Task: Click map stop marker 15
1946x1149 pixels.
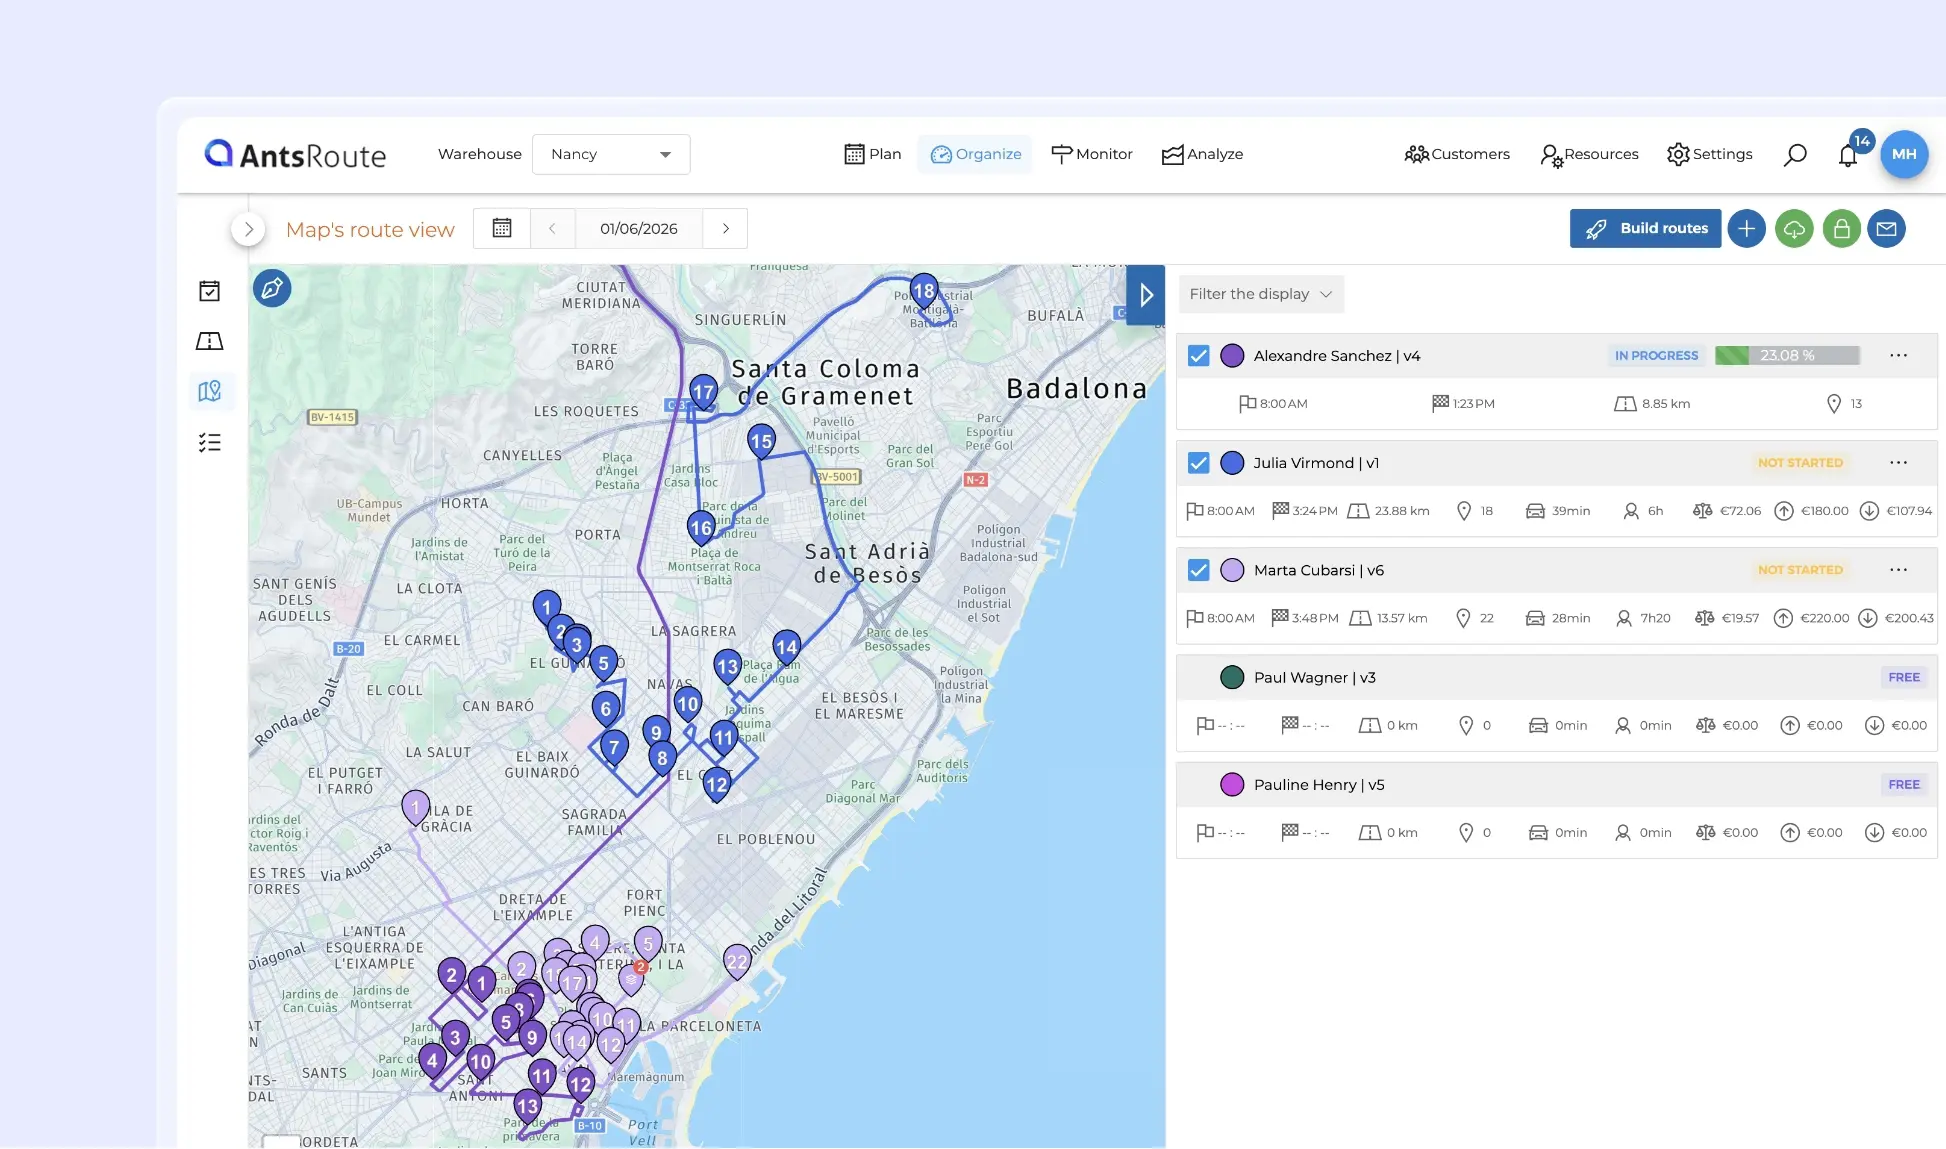Action: pyautogui.click(x=761, y=442)
